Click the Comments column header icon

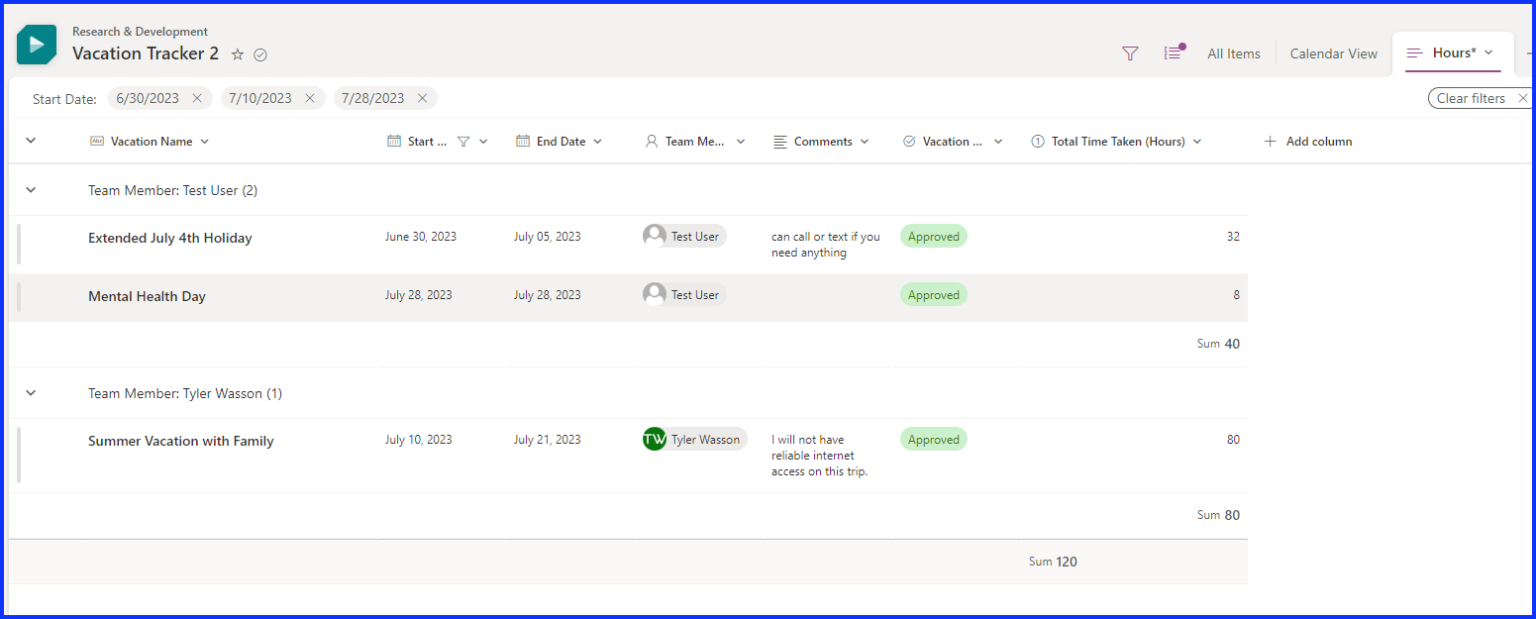(781, 141)
